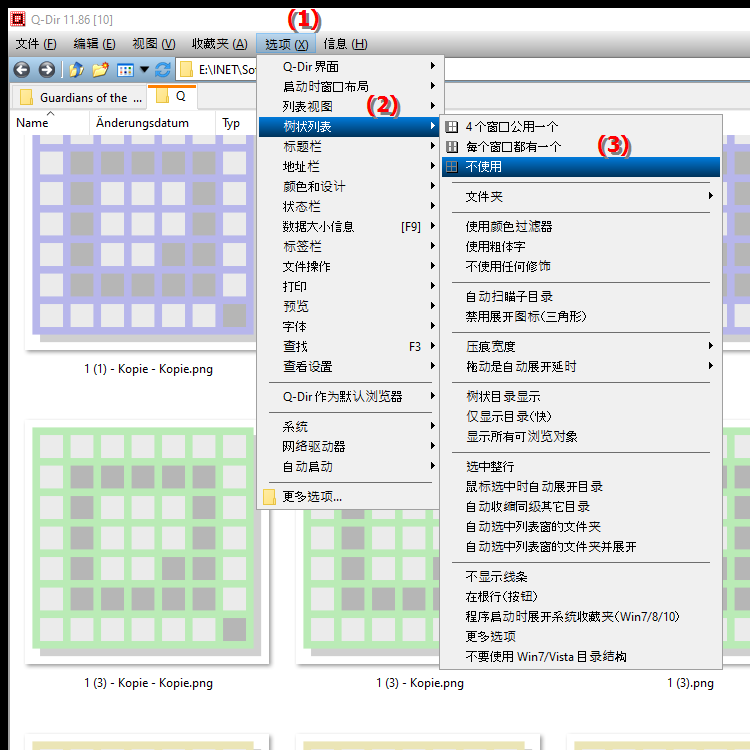This screenshot has height=750, width=750.
Task: Open Q-Dir 作为默认浏览器 submenu
Action: click(349, 397)
